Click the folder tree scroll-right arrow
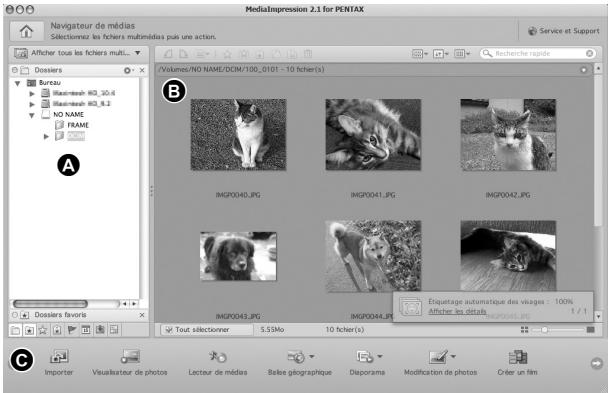Image resolution: width=609 pixels, height=393 pixels. tap(134, 304)
